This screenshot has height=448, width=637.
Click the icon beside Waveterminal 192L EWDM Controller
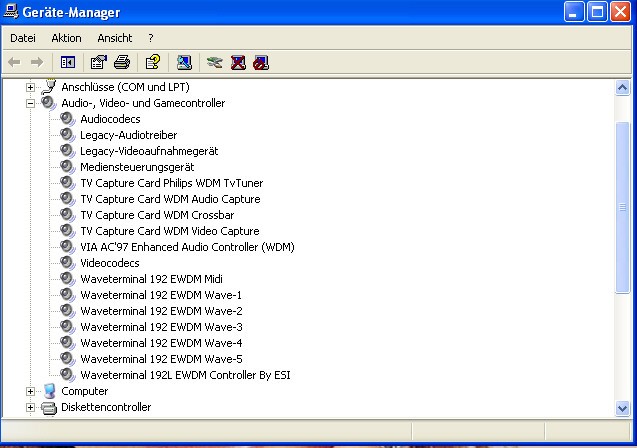click(x=67, y=375)
